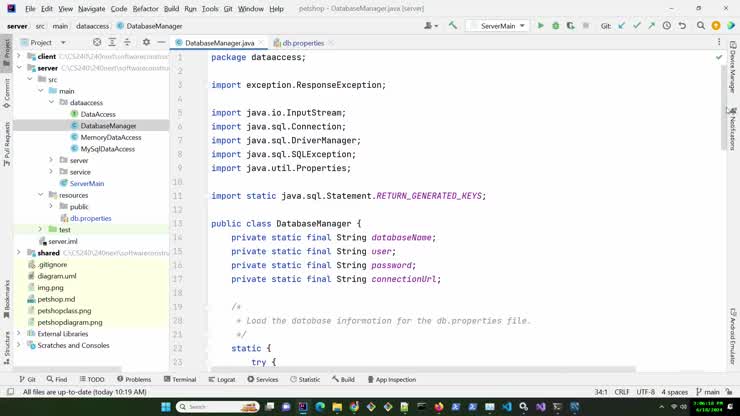Open Terminal tool window

180,379
